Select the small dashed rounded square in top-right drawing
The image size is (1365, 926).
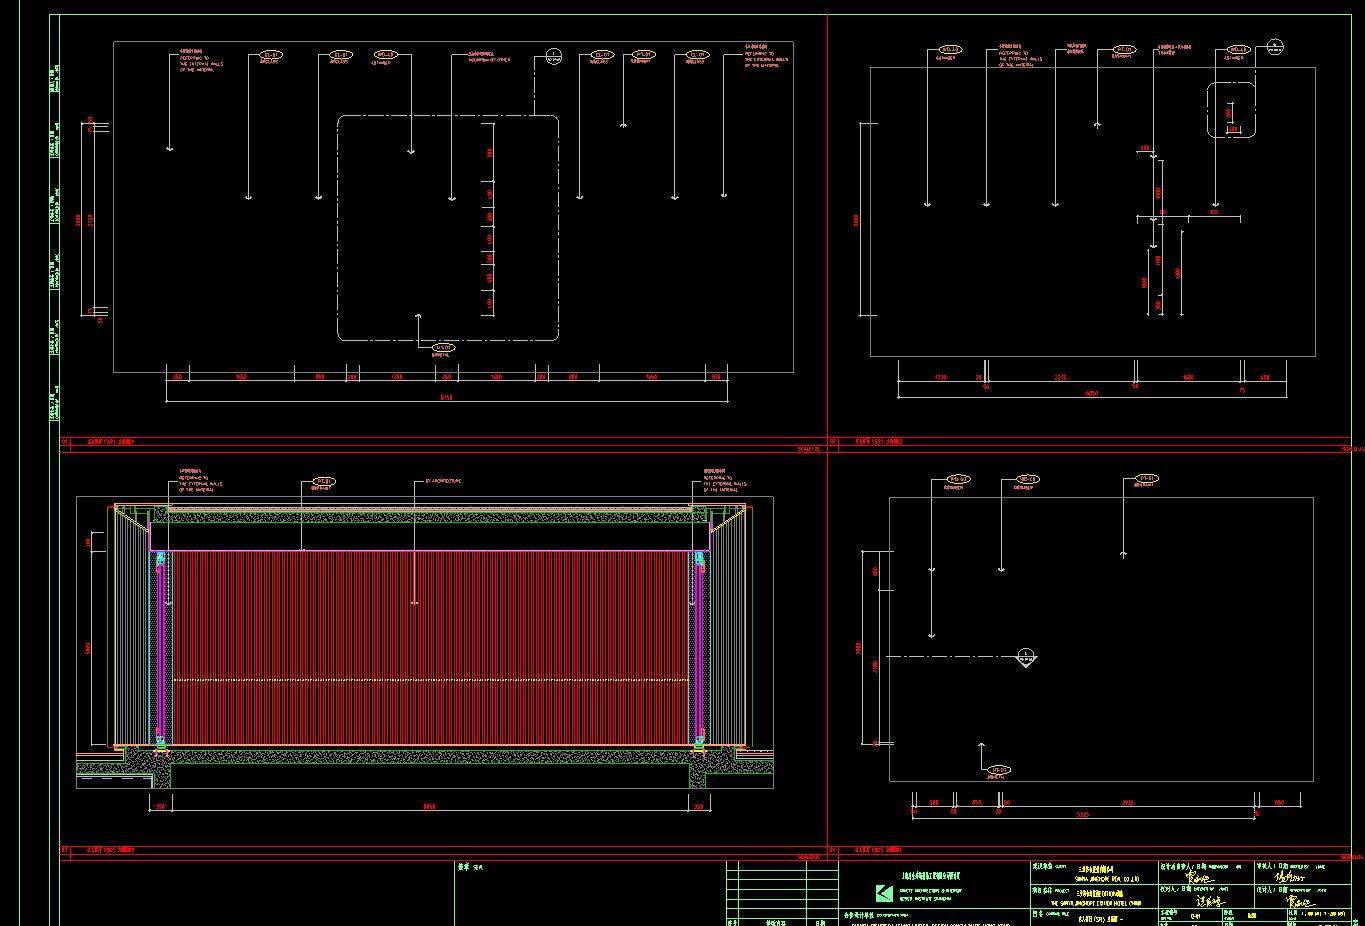[x=1231, y=110]
